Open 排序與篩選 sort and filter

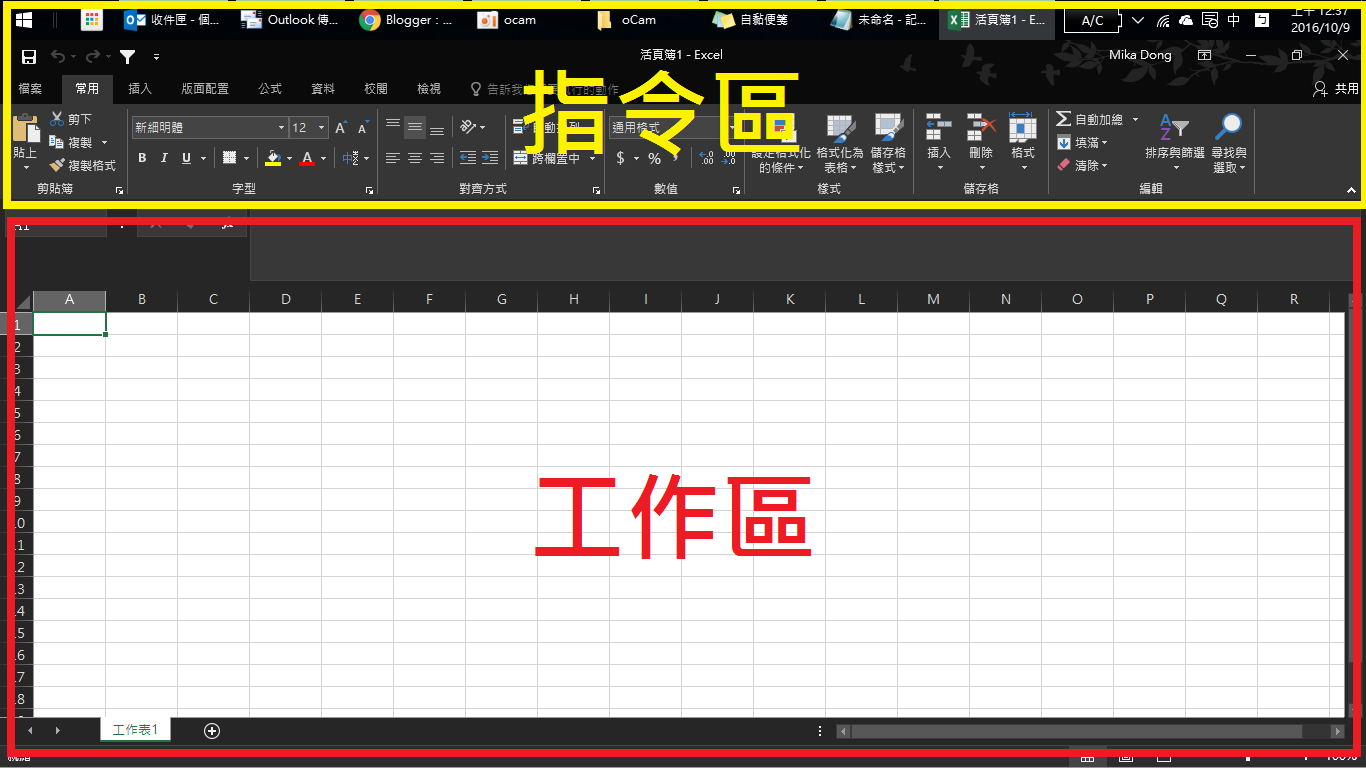tap(1175, 142)
